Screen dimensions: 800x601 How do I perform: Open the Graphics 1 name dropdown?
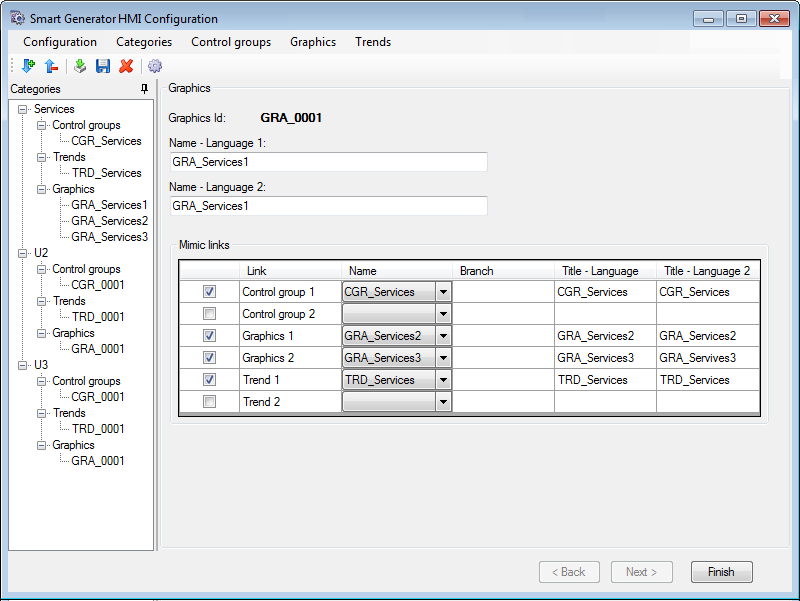click(x=443, y=336)
